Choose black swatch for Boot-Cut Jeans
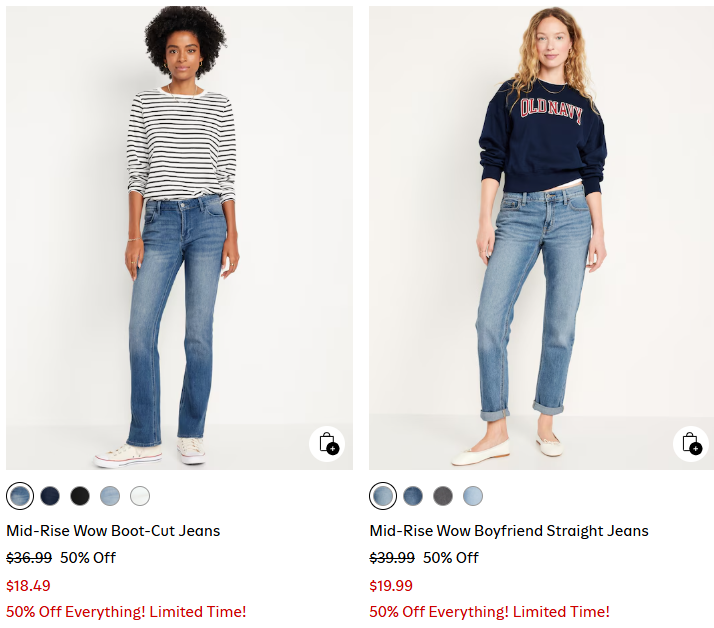This screenshot has height=628, width=714. [x=80, y=495]
